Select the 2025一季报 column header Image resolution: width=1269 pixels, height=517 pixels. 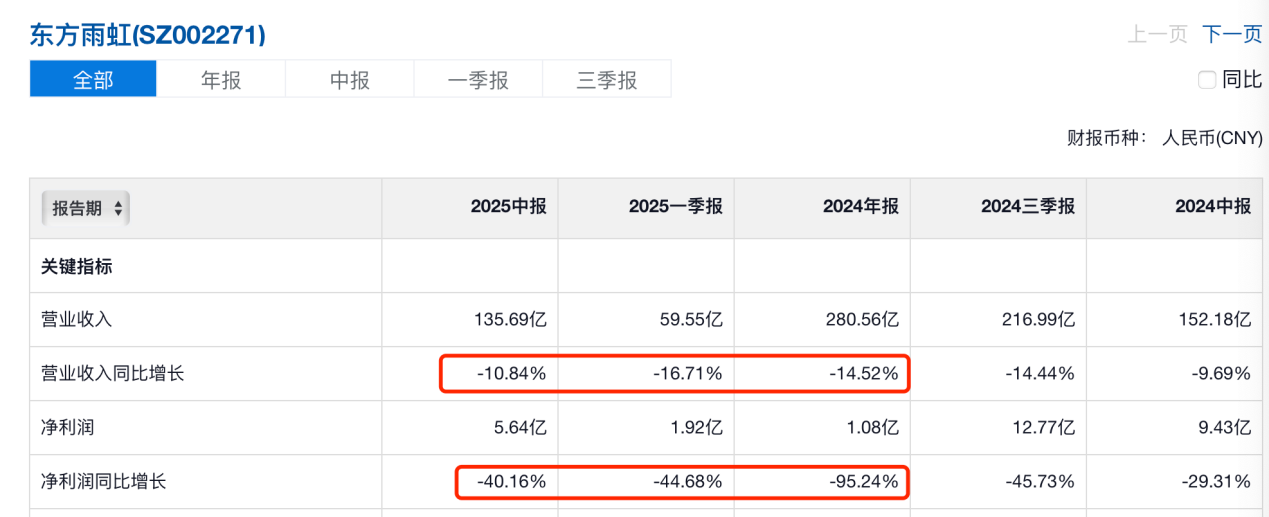pyautogui.click(x=675, y=207)
